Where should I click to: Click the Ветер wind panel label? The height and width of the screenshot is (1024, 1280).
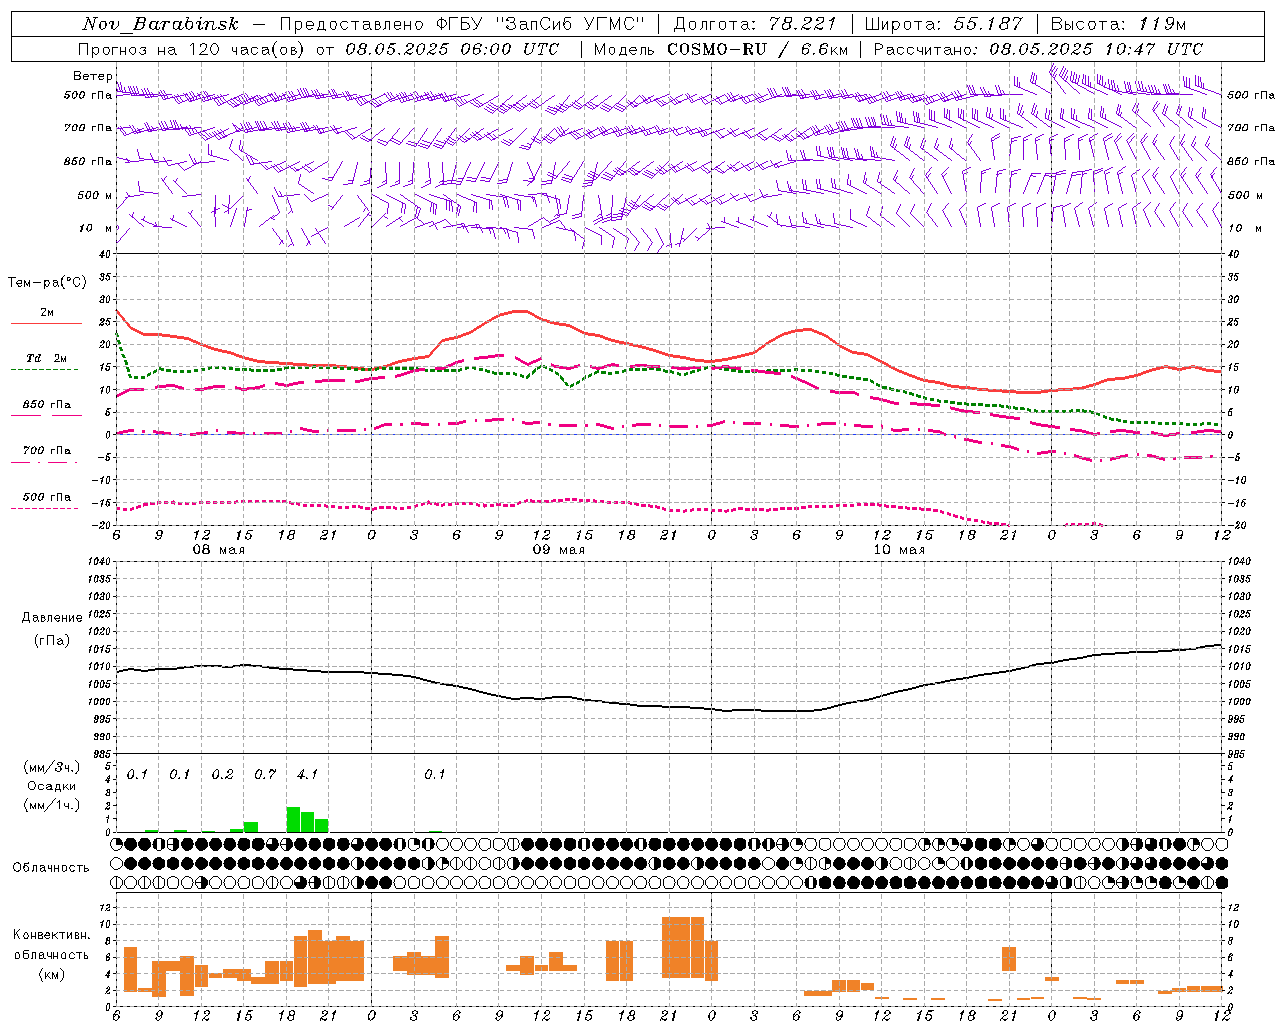[92, 76]
